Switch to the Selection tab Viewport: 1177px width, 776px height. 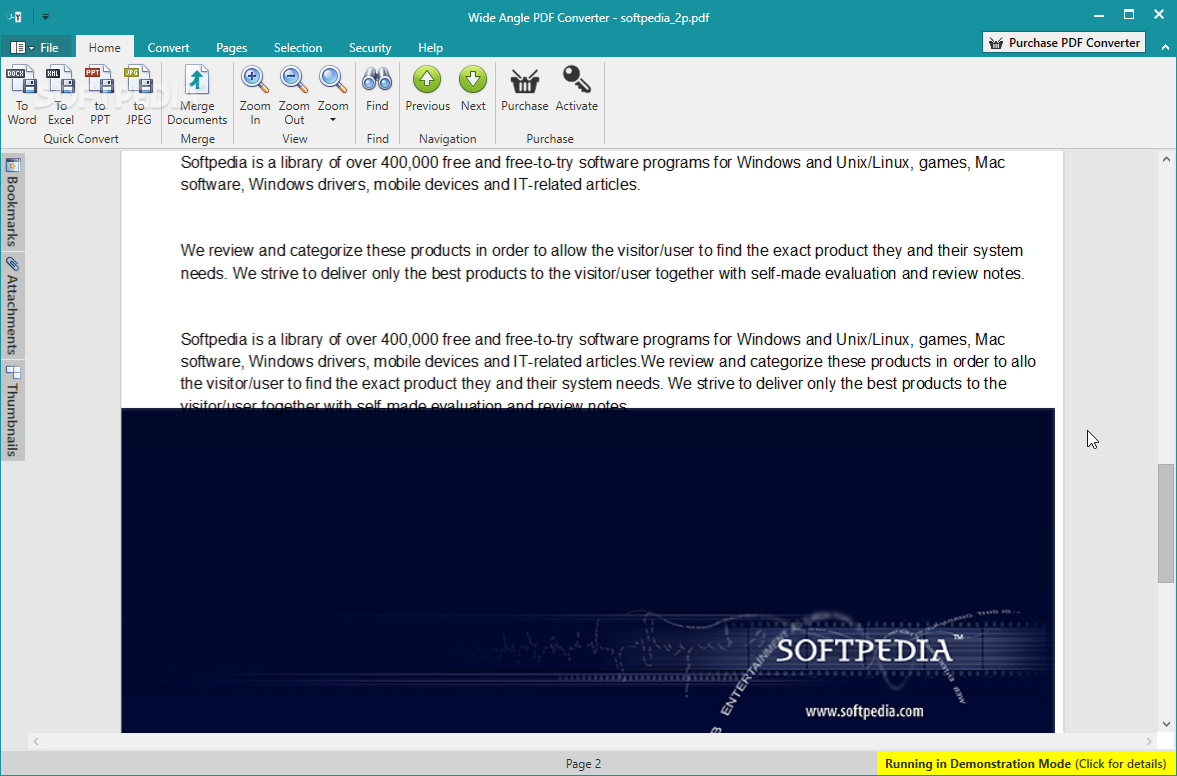pos(297,47)
